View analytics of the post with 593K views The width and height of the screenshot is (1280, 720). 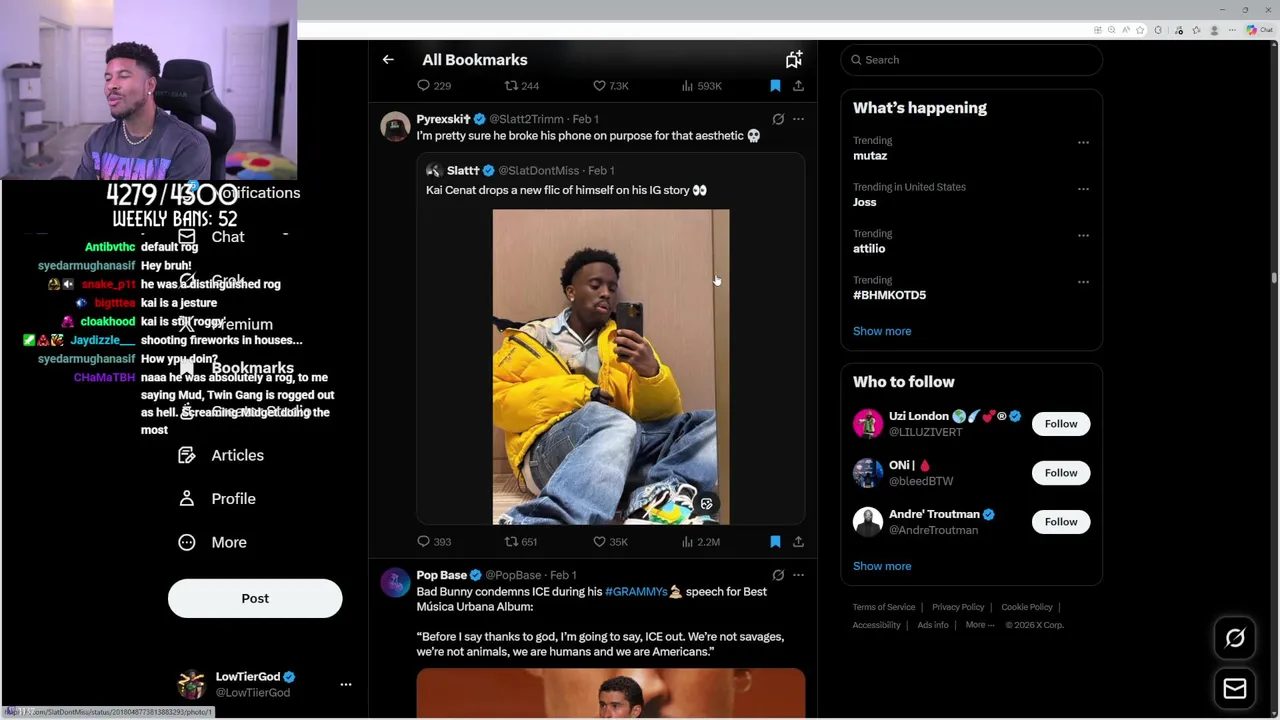pos(701,86)
